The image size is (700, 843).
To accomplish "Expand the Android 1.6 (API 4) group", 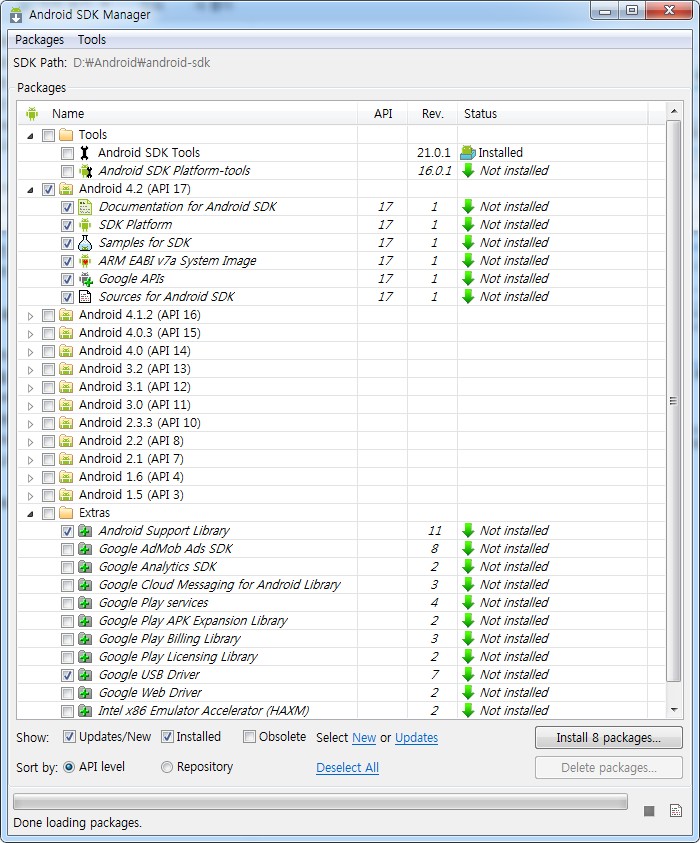I will pos(31,478).
